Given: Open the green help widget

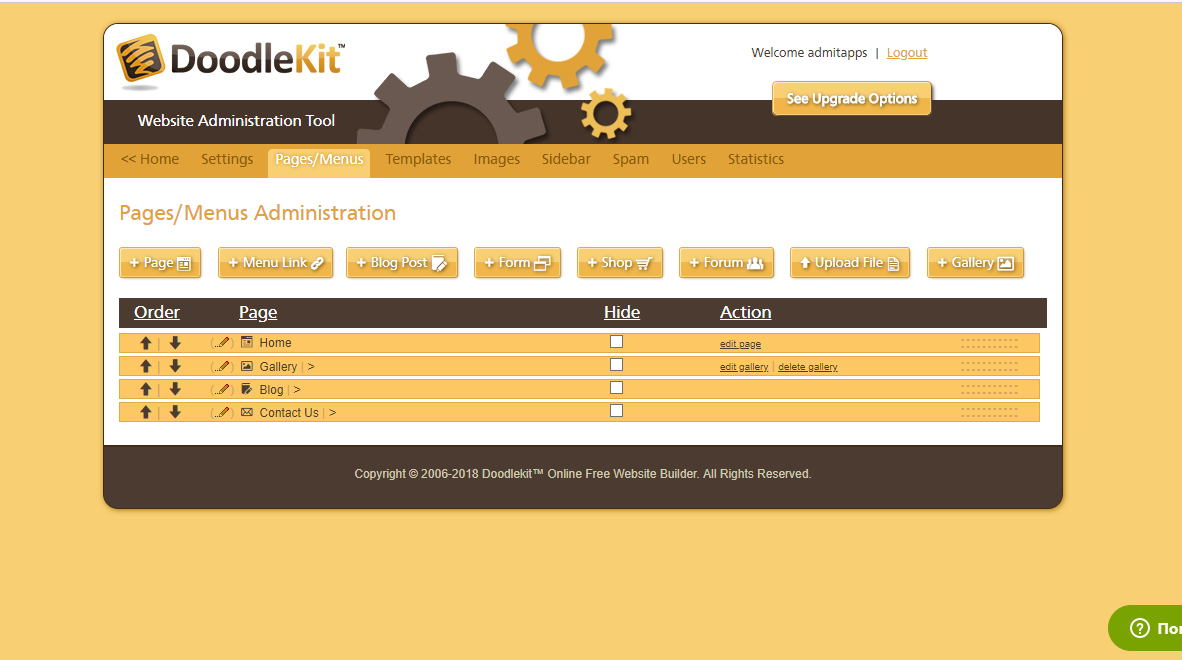Looking at the screenshot, I should (x=1146, y=628).
